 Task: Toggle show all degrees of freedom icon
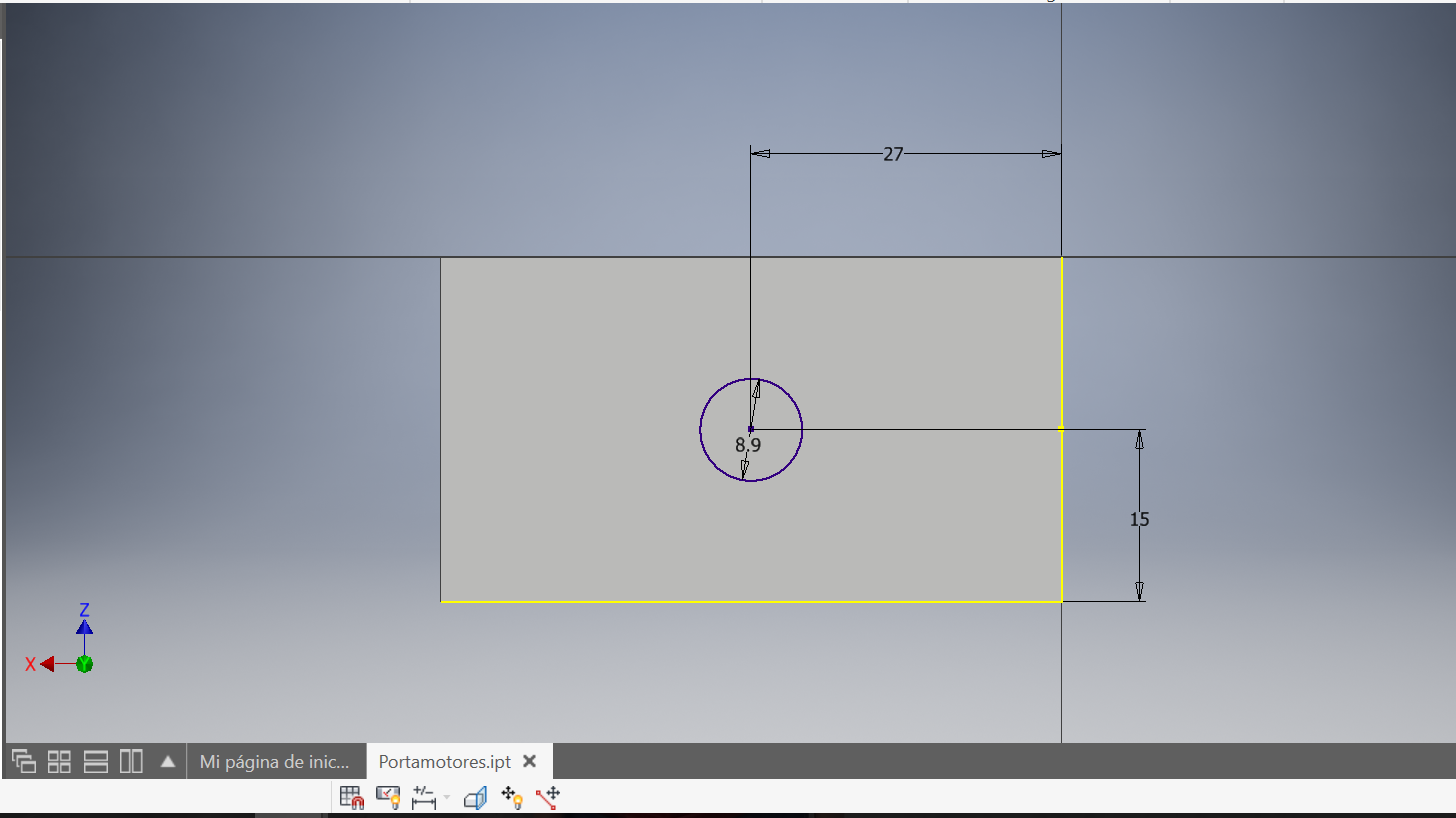pos(512,797)
